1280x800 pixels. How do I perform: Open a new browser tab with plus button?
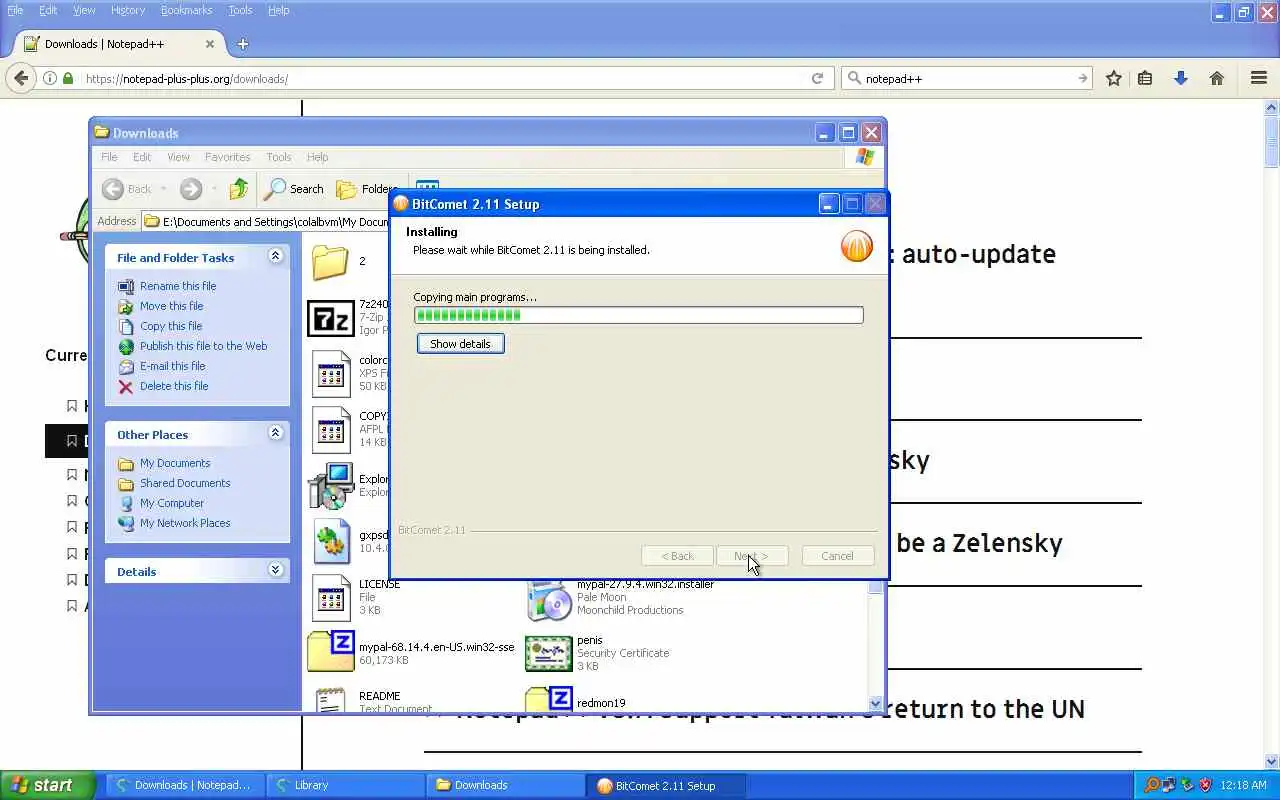coord(243,44)
